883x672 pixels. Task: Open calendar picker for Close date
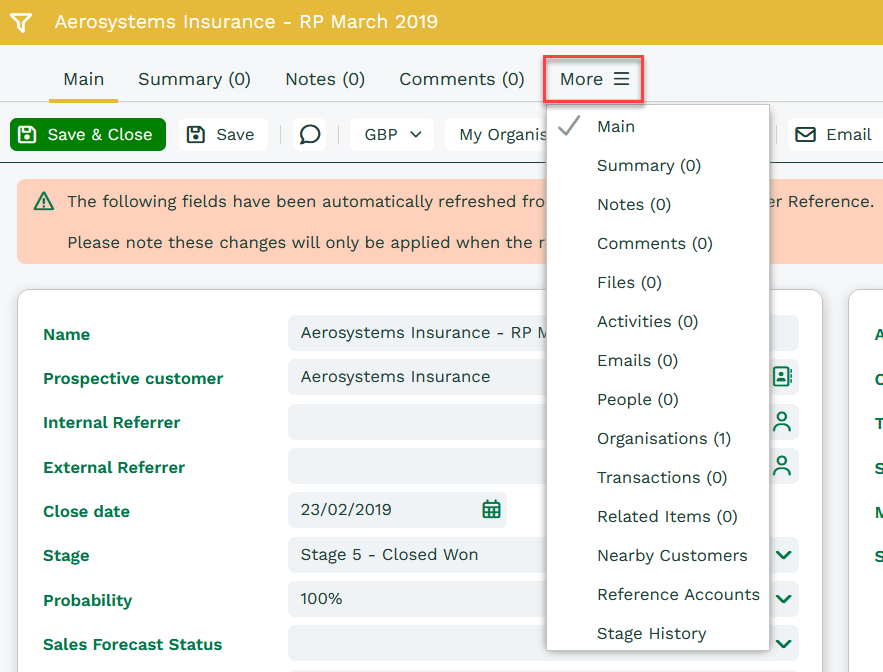(x=491, y=509)
